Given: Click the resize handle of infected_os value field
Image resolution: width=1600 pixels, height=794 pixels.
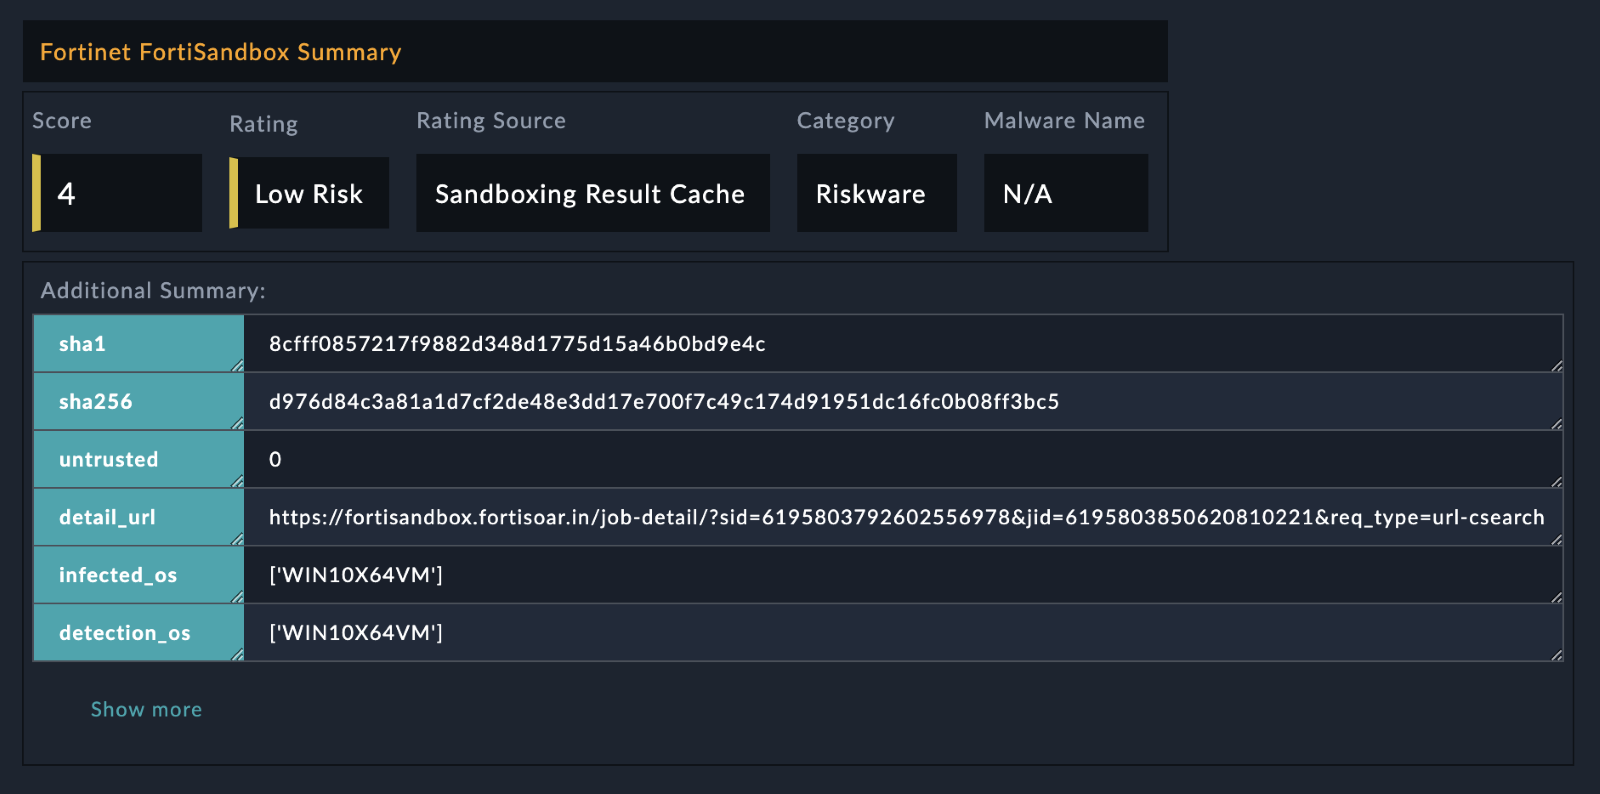Looking at the screenshot, I should pos(1556,597).
